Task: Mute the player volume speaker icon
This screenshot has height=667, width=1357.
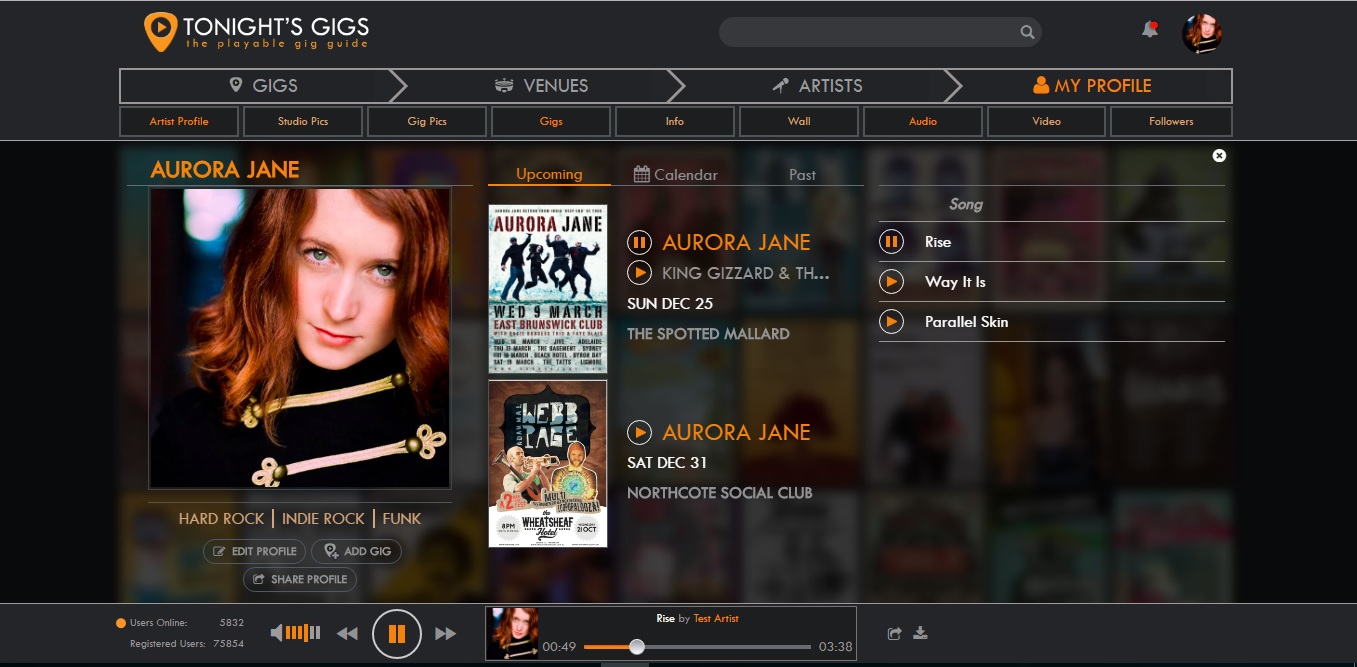Action: [x=277, y=633]
